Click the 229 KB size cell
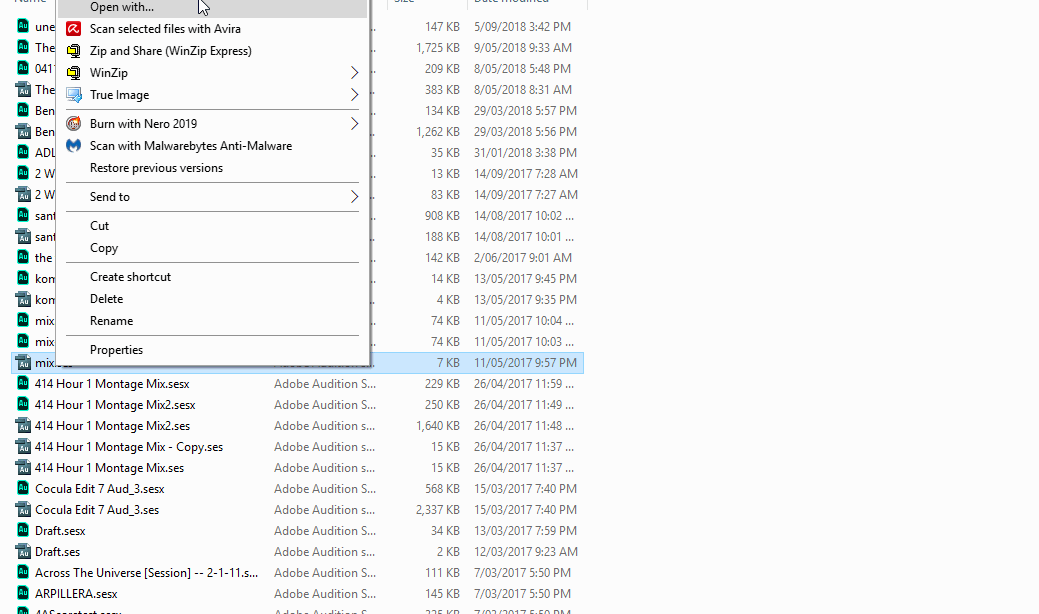 [442, 384]
